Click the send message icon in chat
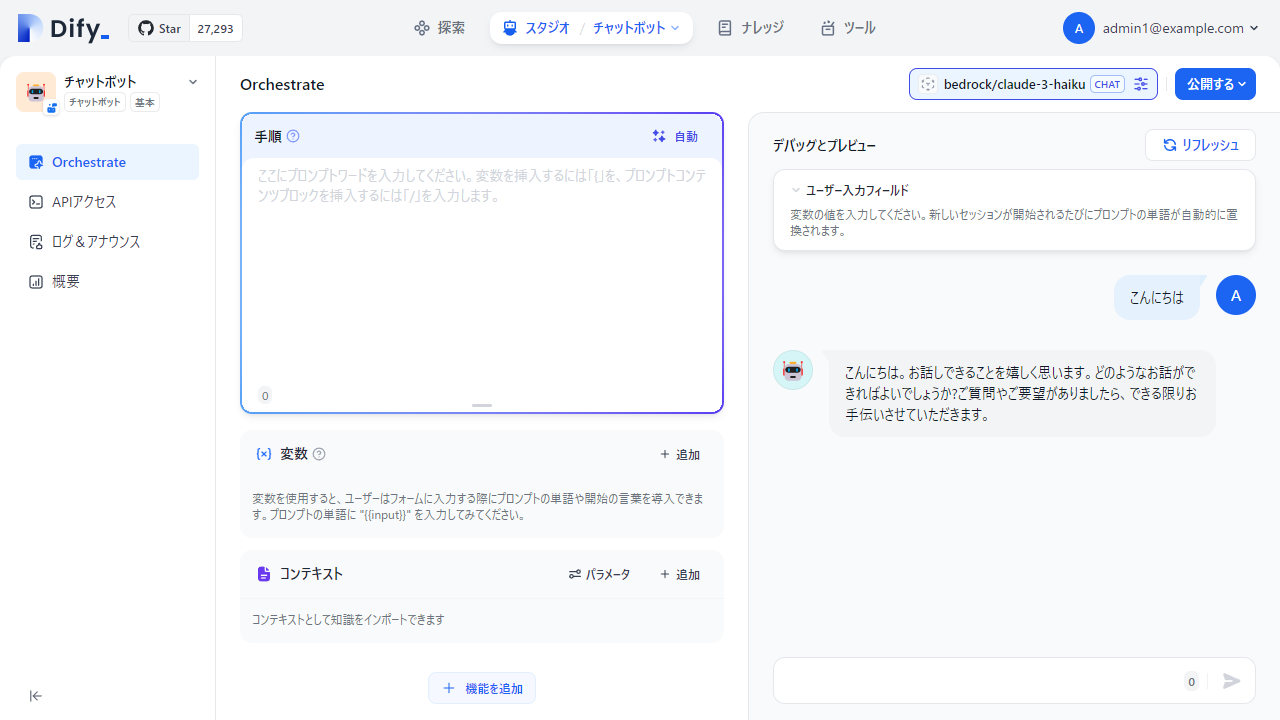Image resolution: width=1280 pixels, height=720 pixels. click(x=1232, y=681)
